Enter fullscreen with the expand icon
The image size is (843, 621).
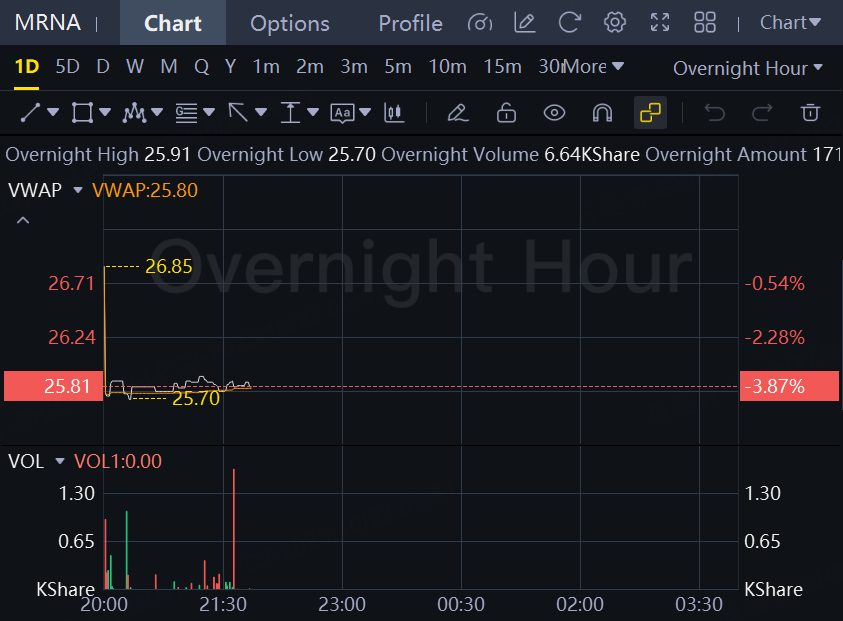coord(660,23)
